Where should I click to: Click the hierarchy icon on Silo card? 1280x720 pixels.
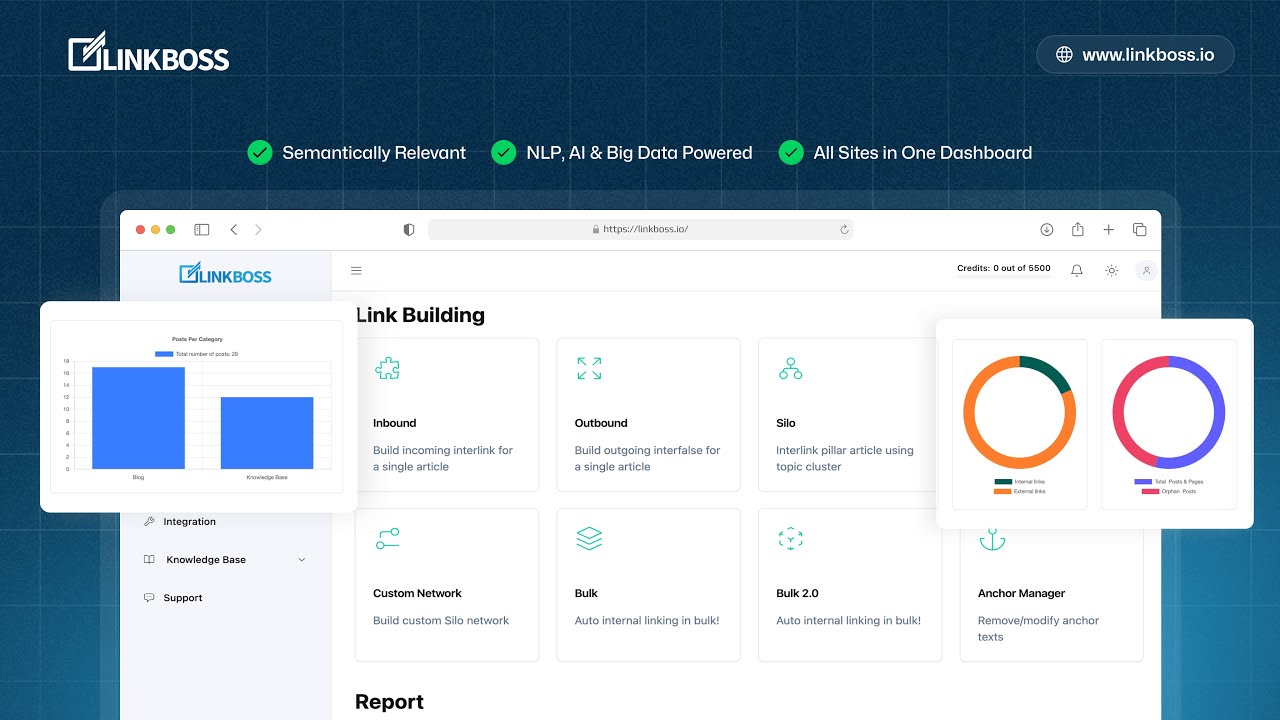click(790, 369)
